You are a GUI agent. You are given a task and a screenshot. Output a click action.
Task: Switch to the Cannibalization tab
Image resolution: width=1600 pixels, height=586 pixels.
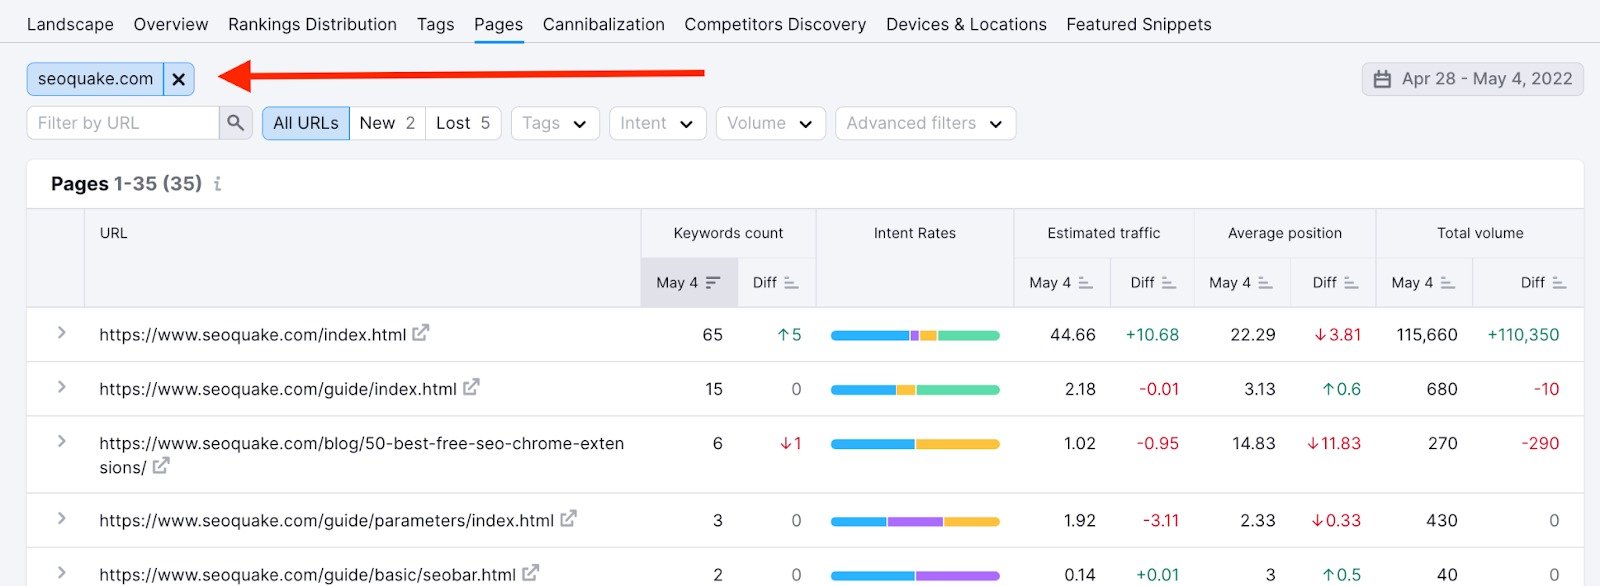(x=603, y=24)
